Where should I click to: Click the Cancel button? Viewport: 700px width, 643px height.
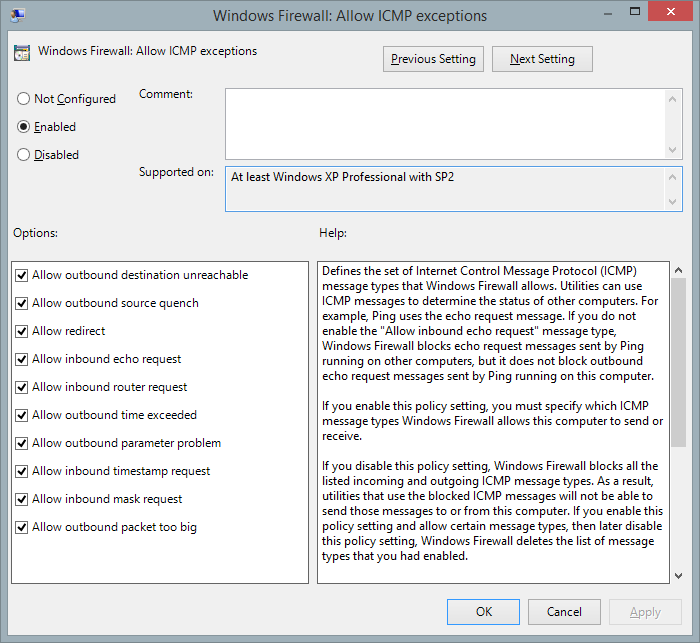[x=564, y=612]
